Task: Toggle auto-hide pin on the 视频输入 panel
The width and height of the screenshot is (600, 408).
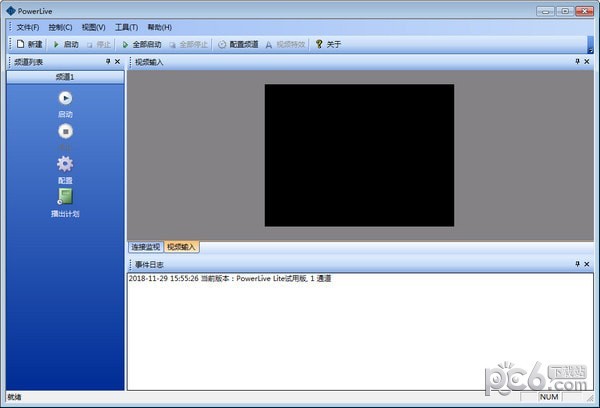Action: [577, 62]
